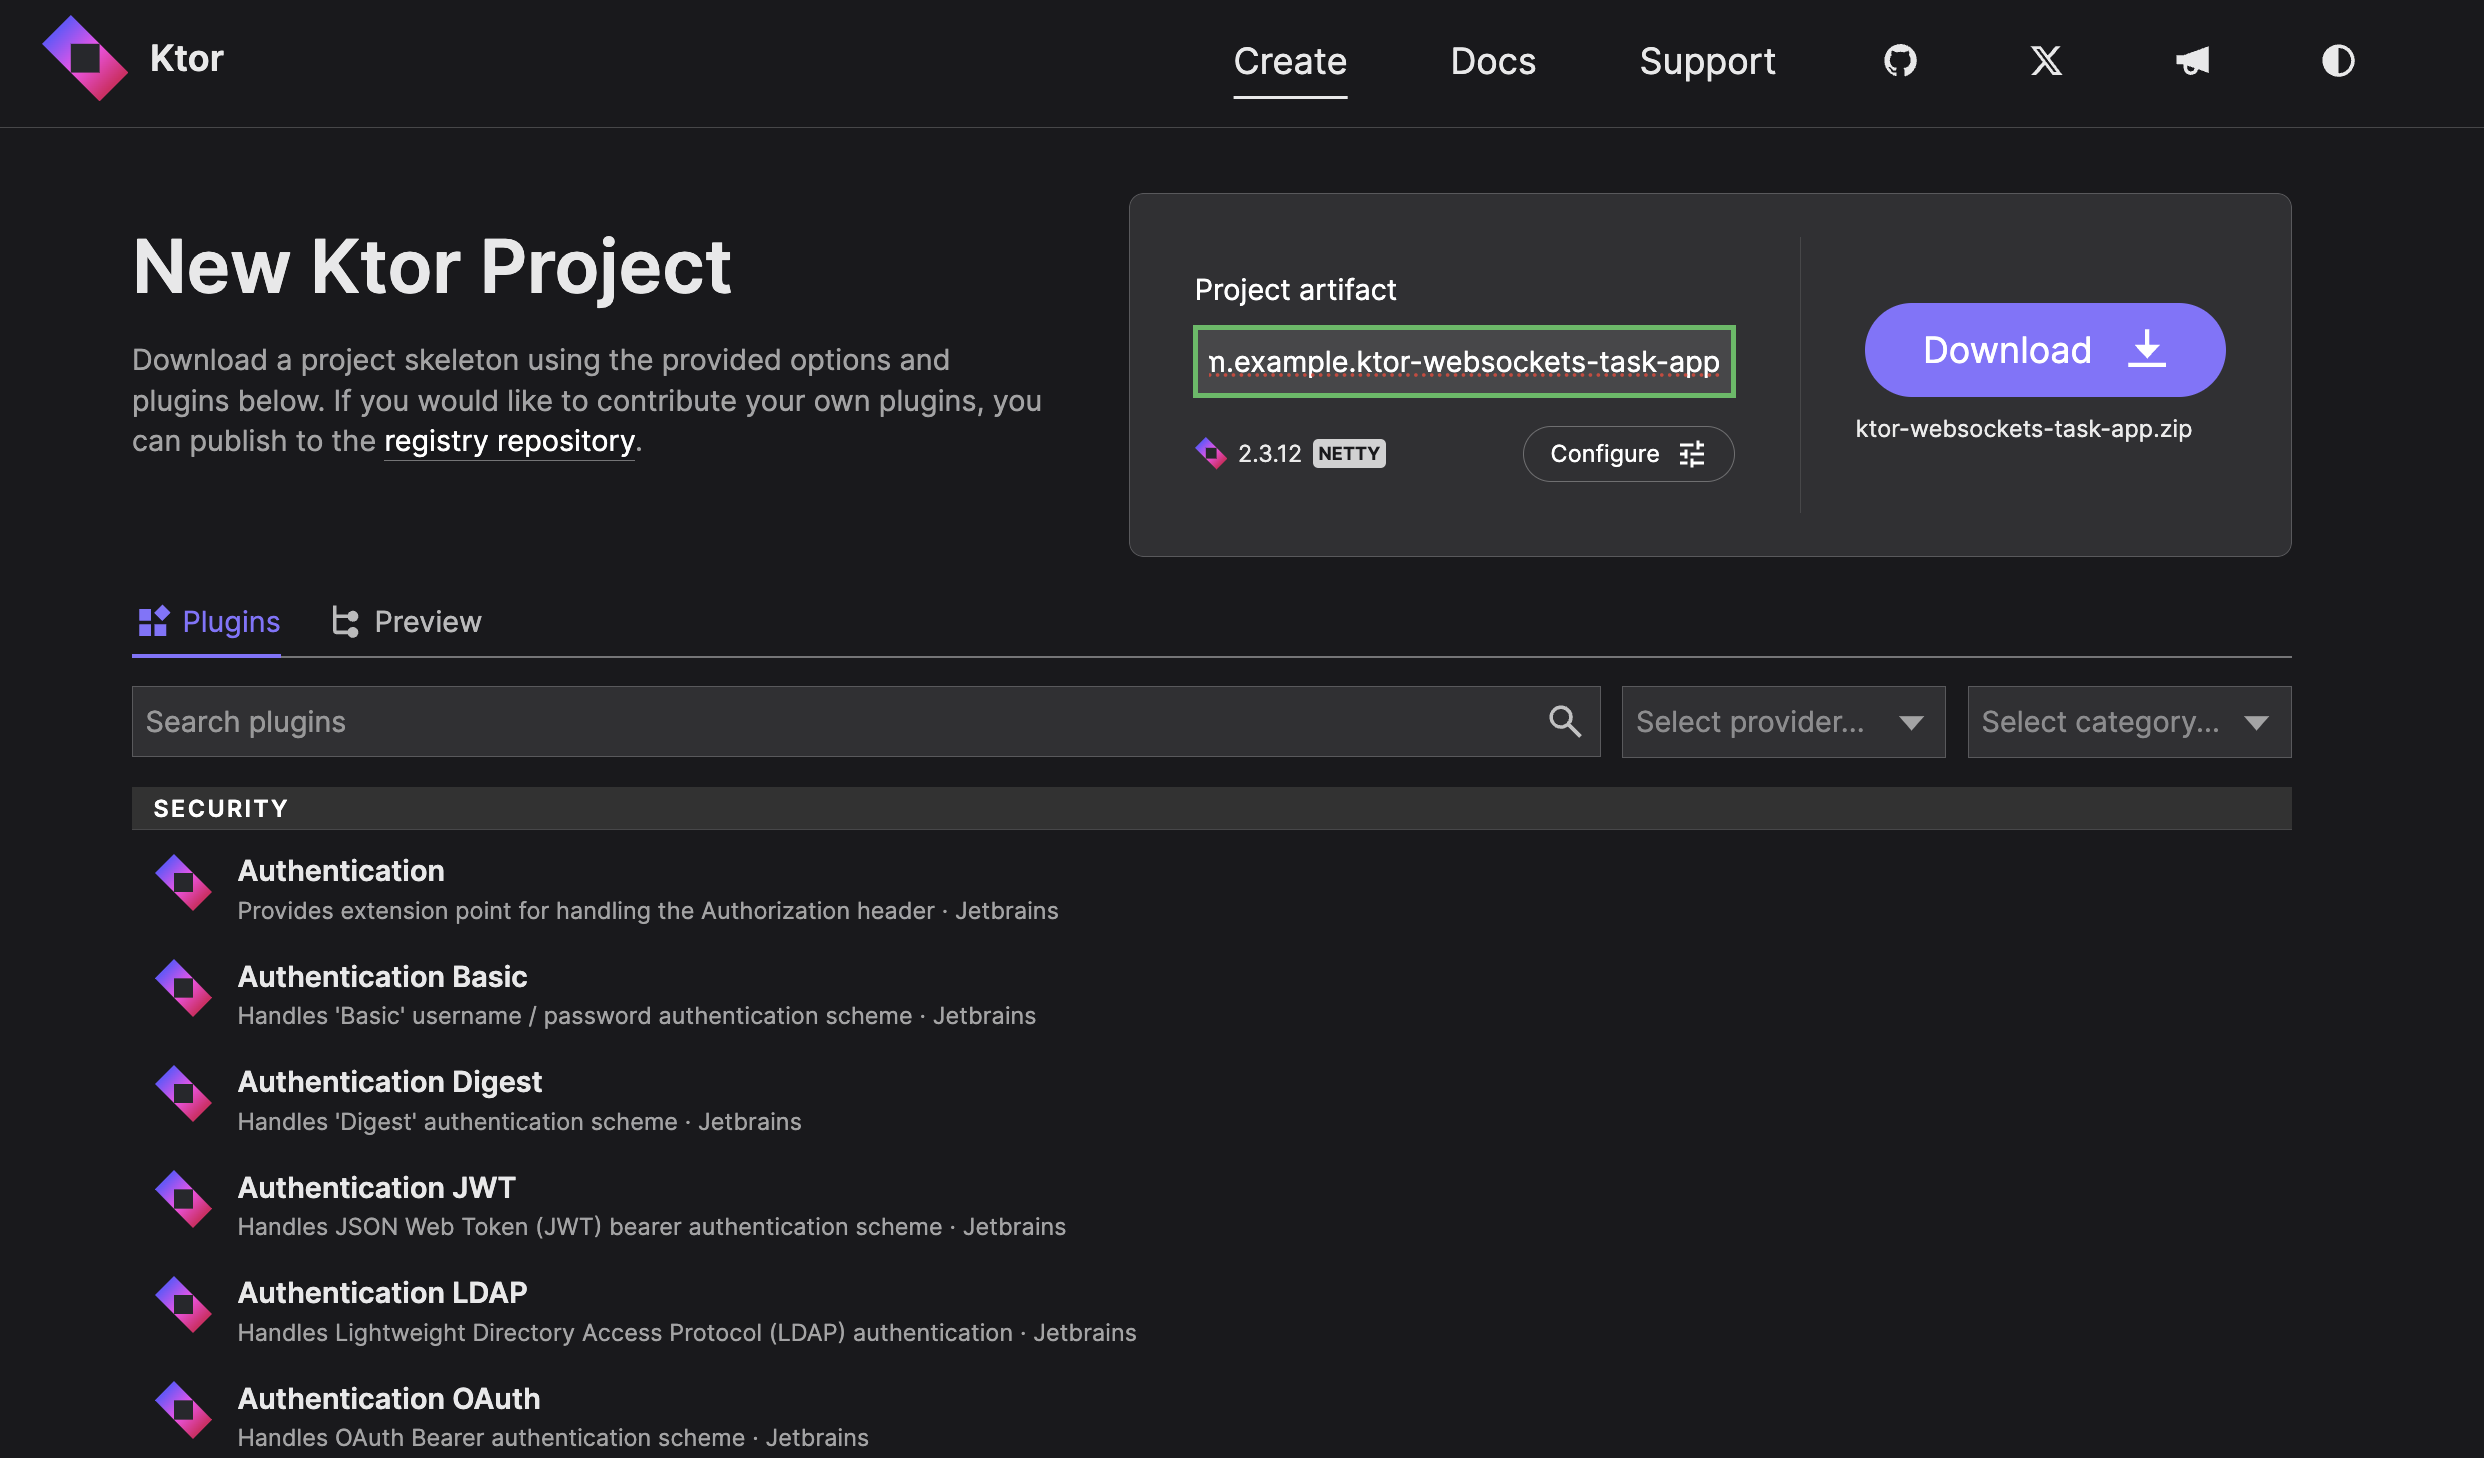The image size is (2484, 1458).
Task: Focus the Search plugins field
Action: 866,721
